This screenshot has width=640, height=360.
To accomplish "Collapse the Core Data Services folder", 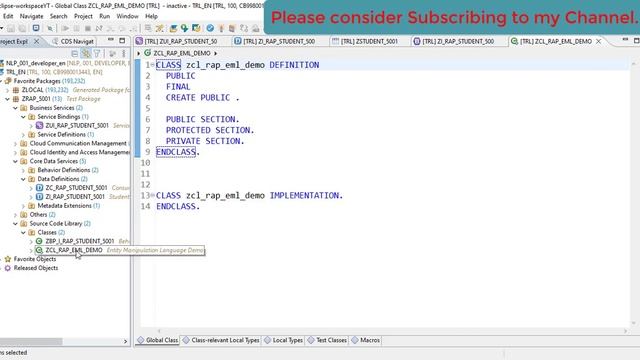I will pos(15,161).
